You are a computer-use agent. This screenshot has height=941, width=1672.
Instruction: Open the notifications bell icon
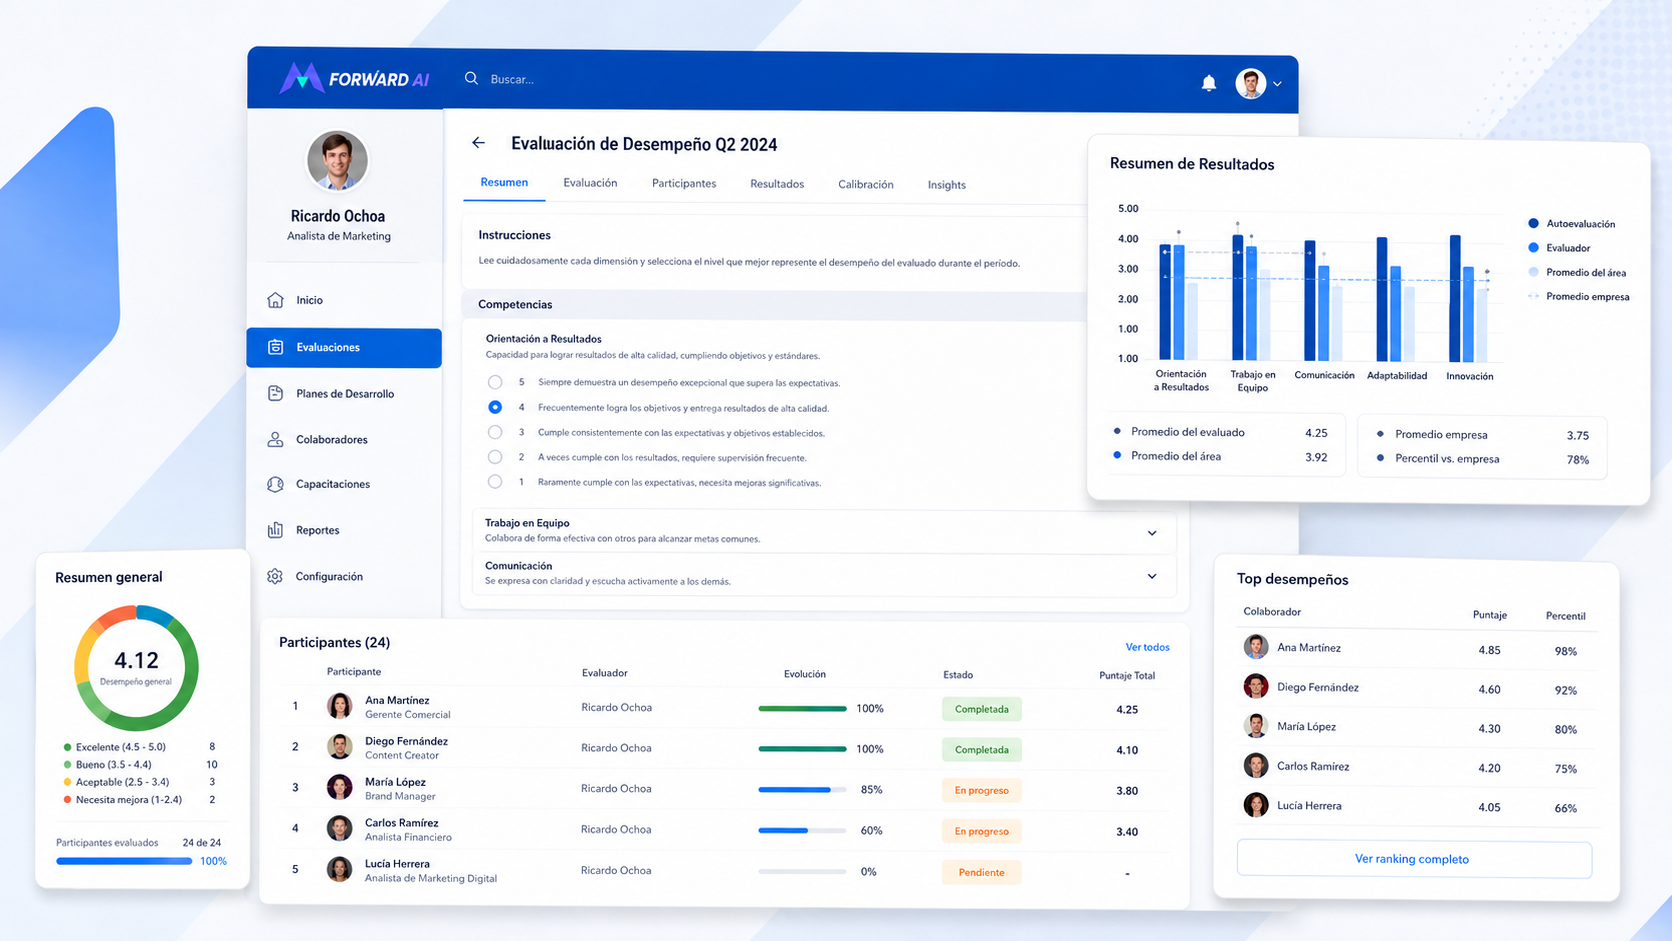tap(1208, 83)
